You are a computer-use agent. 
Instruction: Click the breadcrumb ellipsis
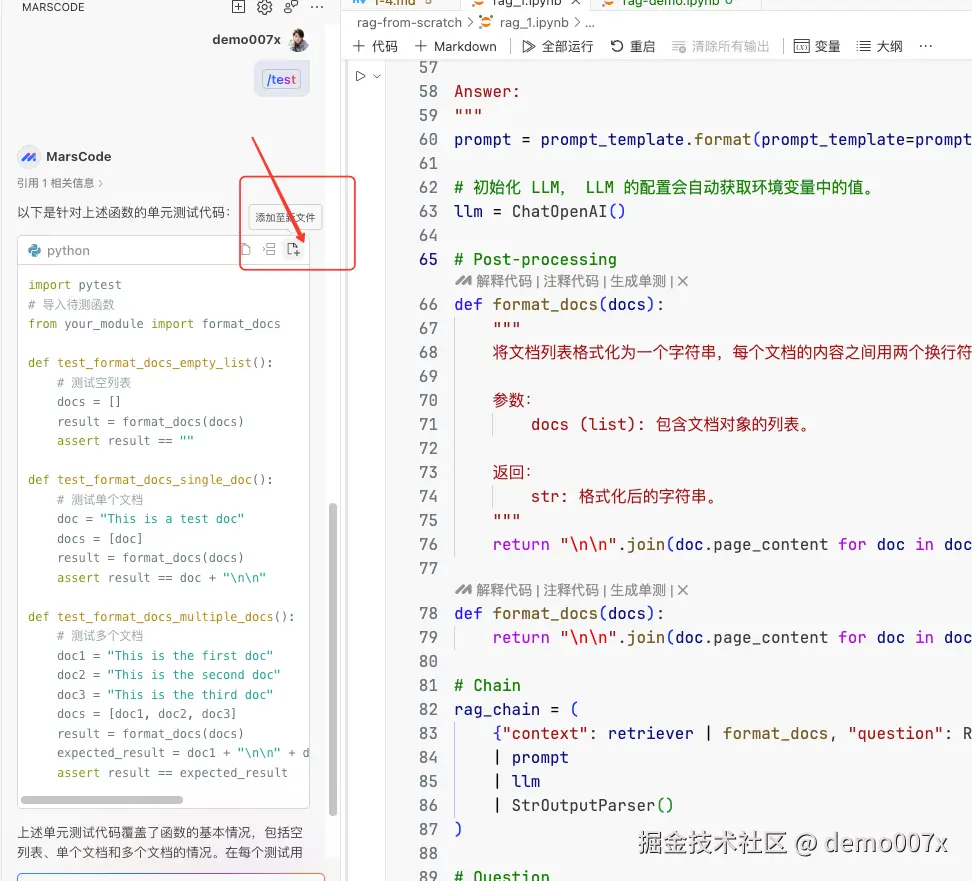590,24
